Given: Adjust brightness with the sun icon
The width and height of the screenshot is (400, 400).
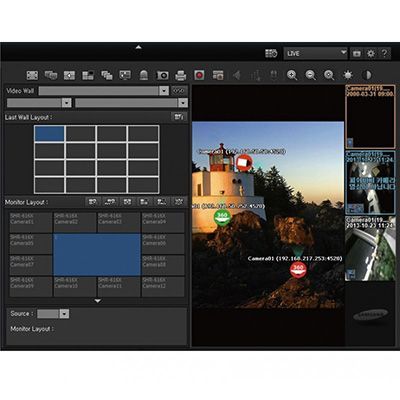Looking at the screenshot, I should (348, 75).
